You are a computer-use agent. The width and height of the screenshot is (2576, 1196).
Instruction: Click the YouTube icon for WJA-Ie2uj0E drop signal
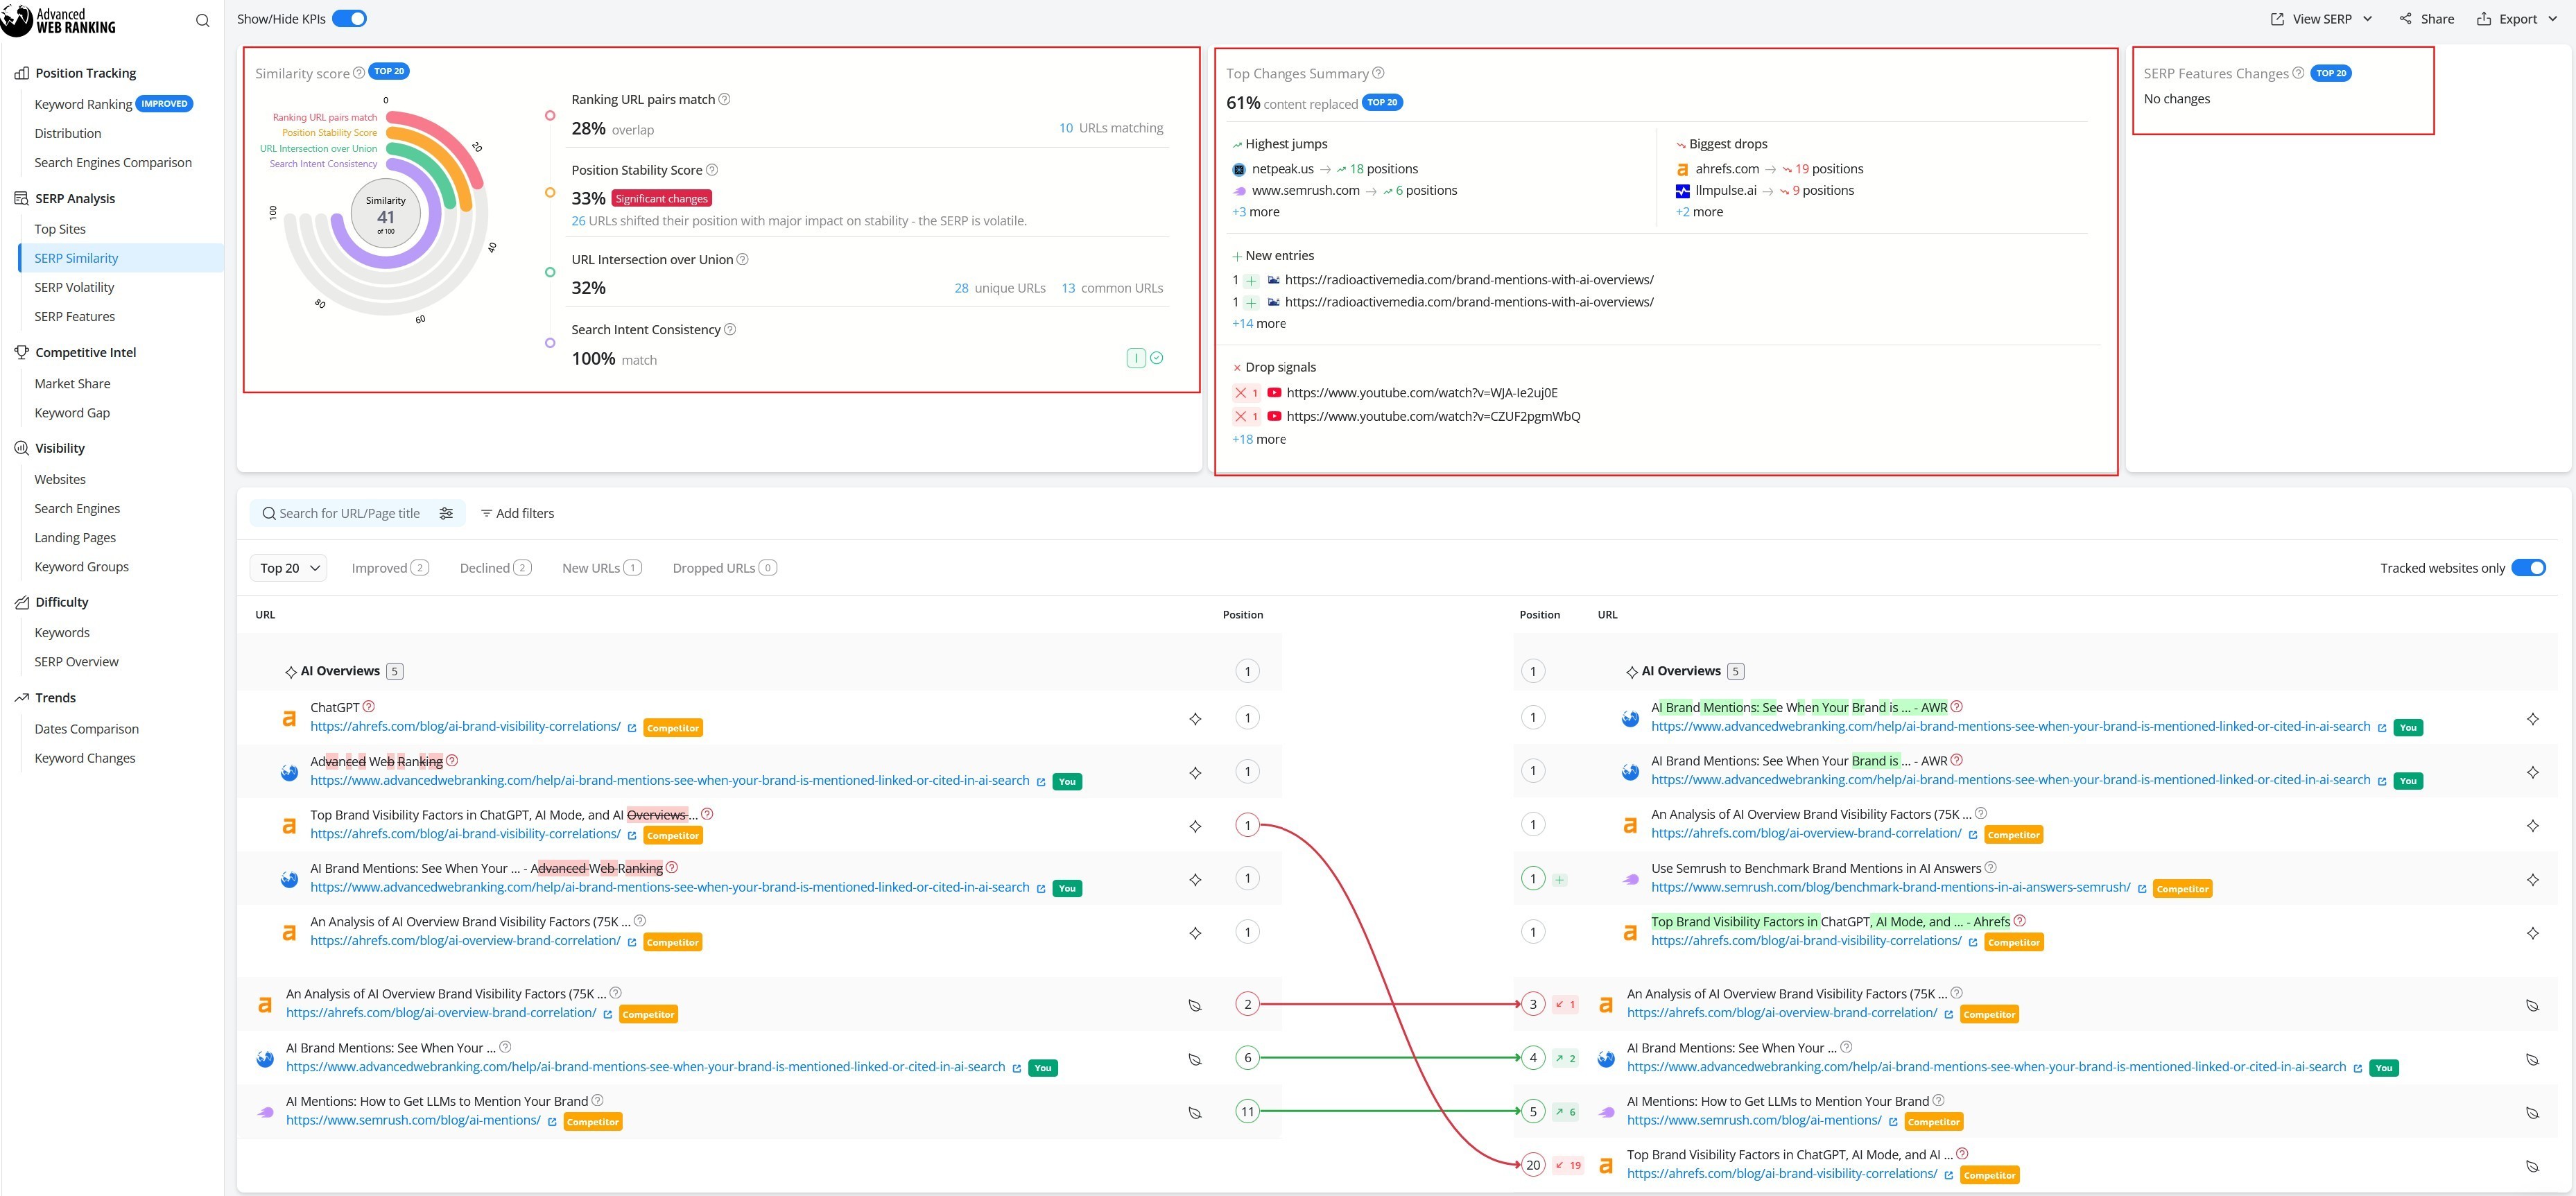pyautogui.click(x=1274, y=393)
